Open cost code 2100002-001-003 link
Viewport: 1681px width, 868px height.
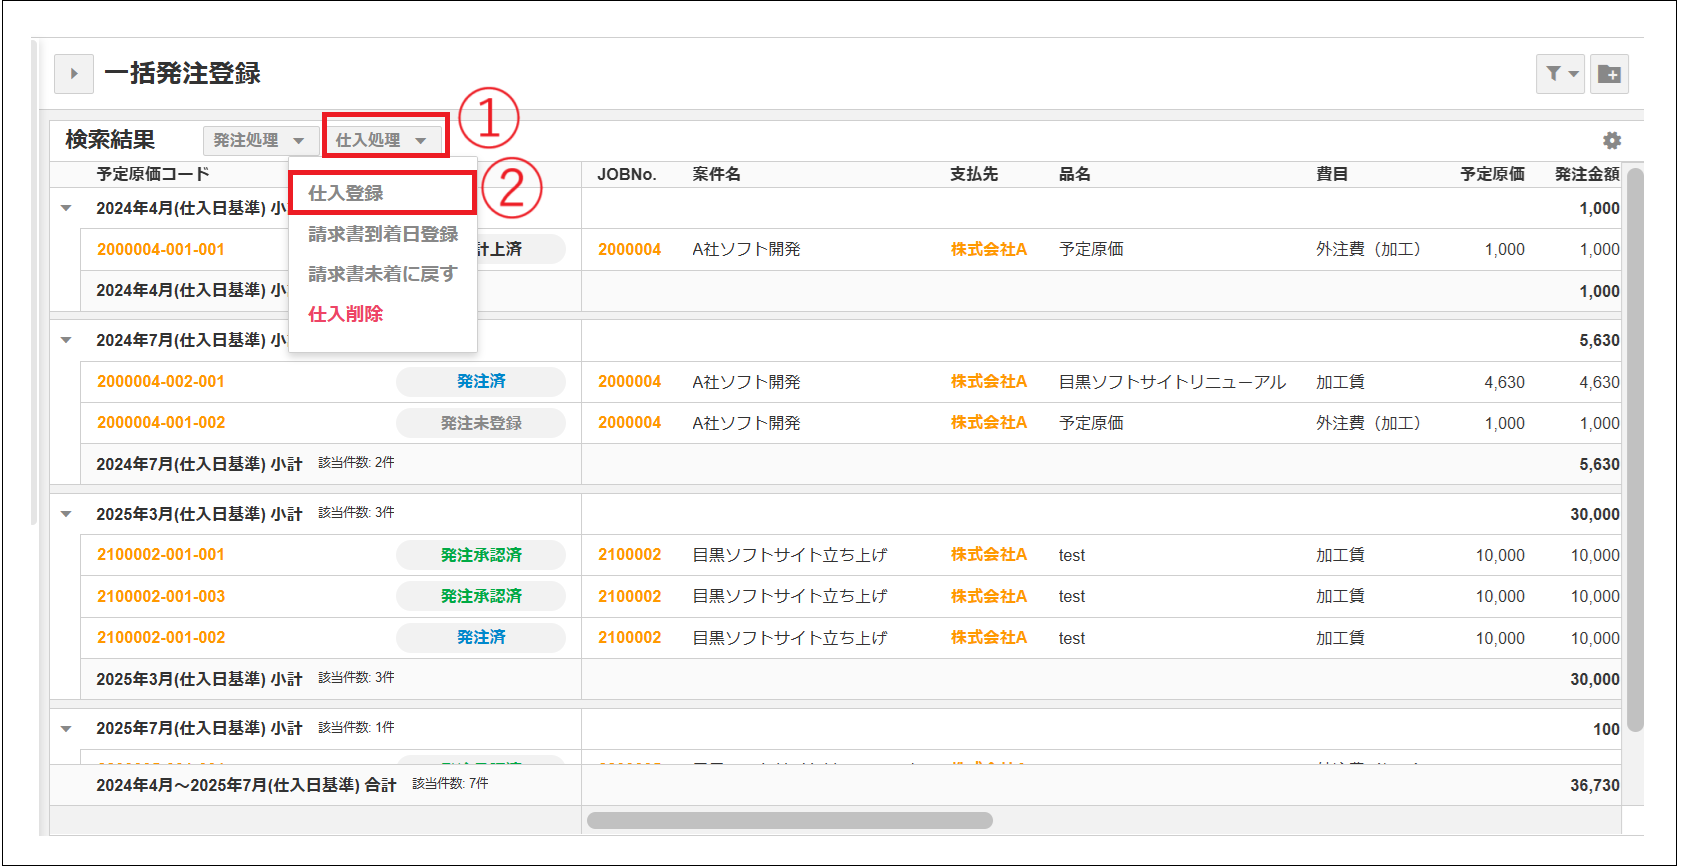161,597
